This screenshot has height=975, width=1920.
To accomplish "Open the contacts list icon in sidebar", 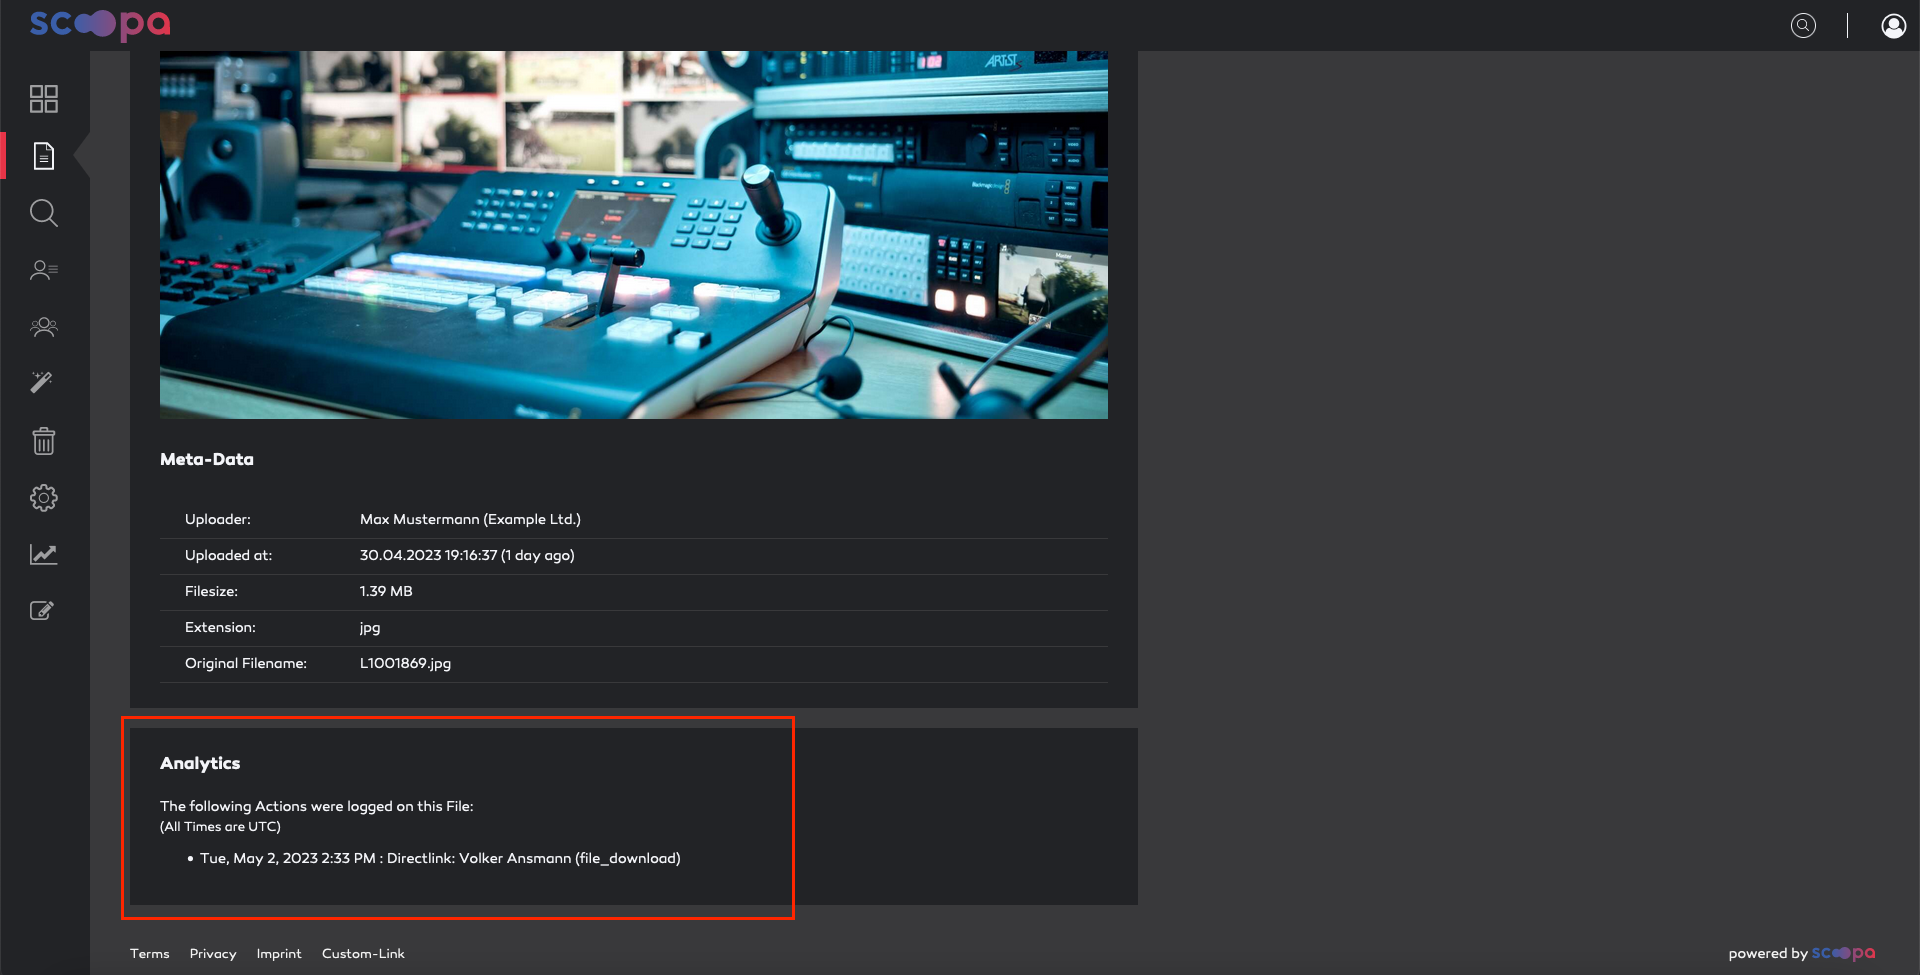I will (x=44, y=270).
